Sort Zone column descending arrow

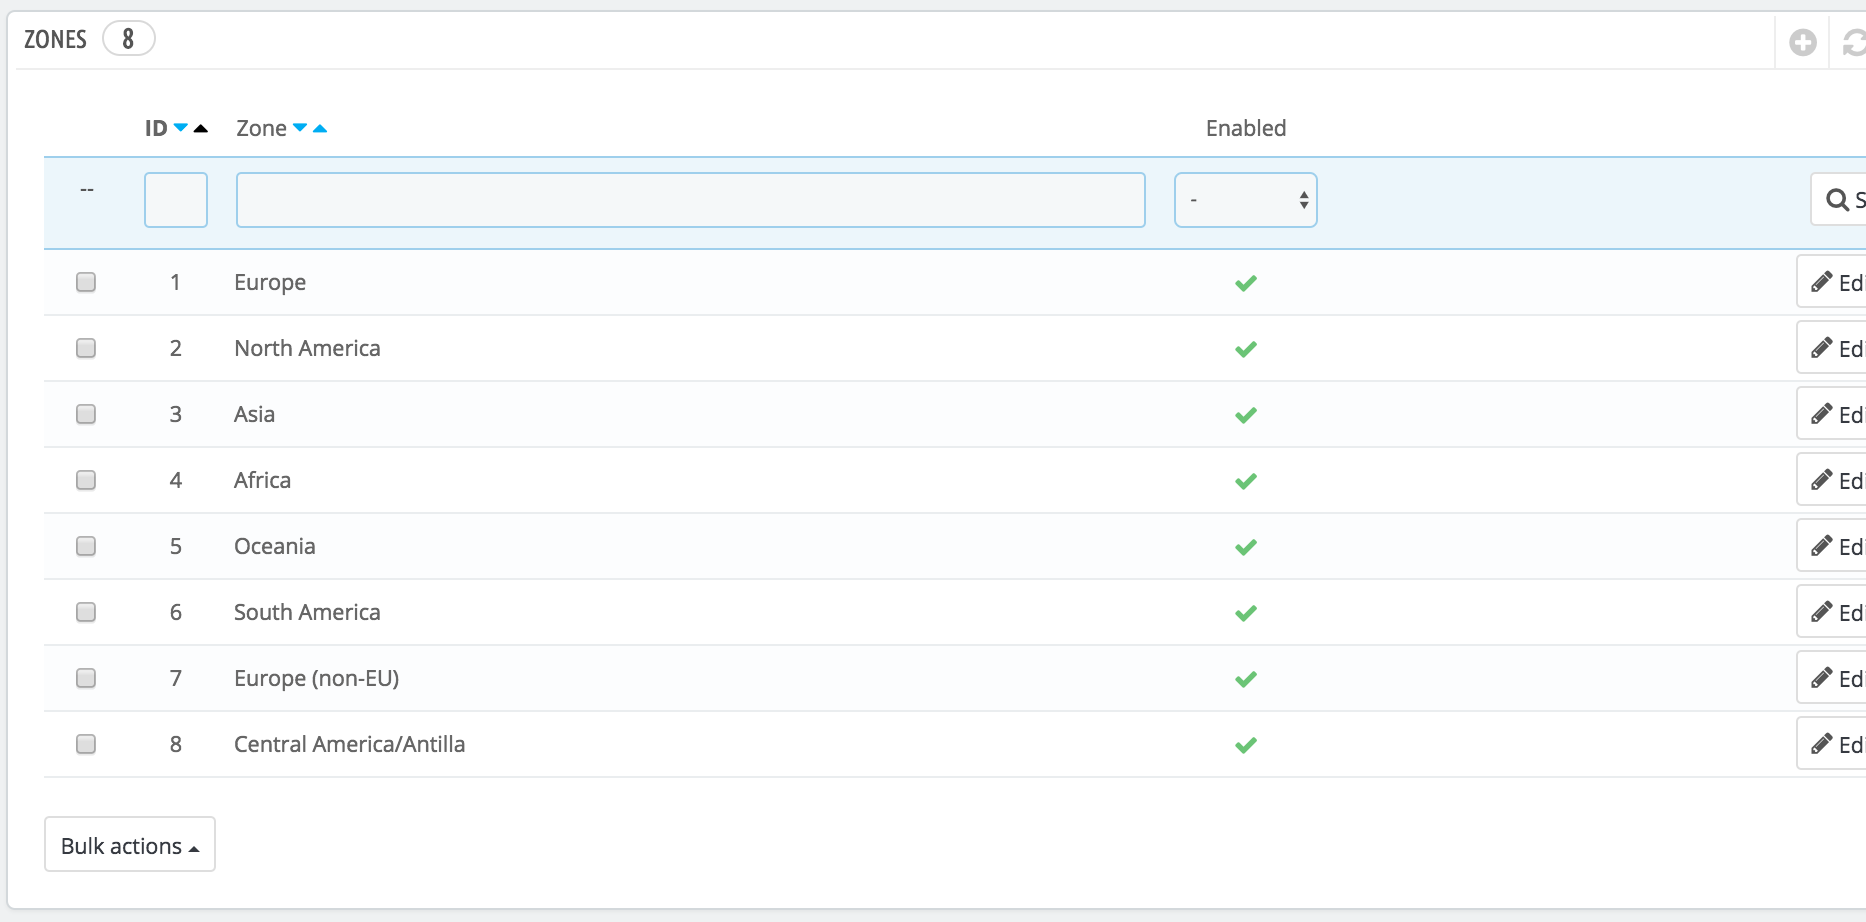pyautogui.click(x=300, y=128)
